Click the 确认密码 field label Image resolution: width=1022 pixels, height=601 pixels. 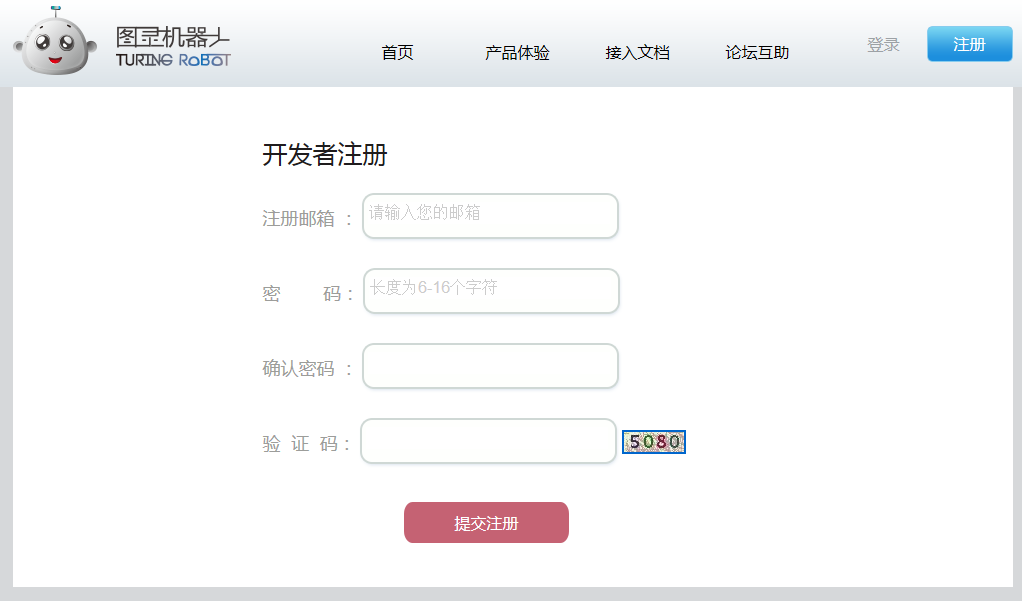click(x=299, y=368)
